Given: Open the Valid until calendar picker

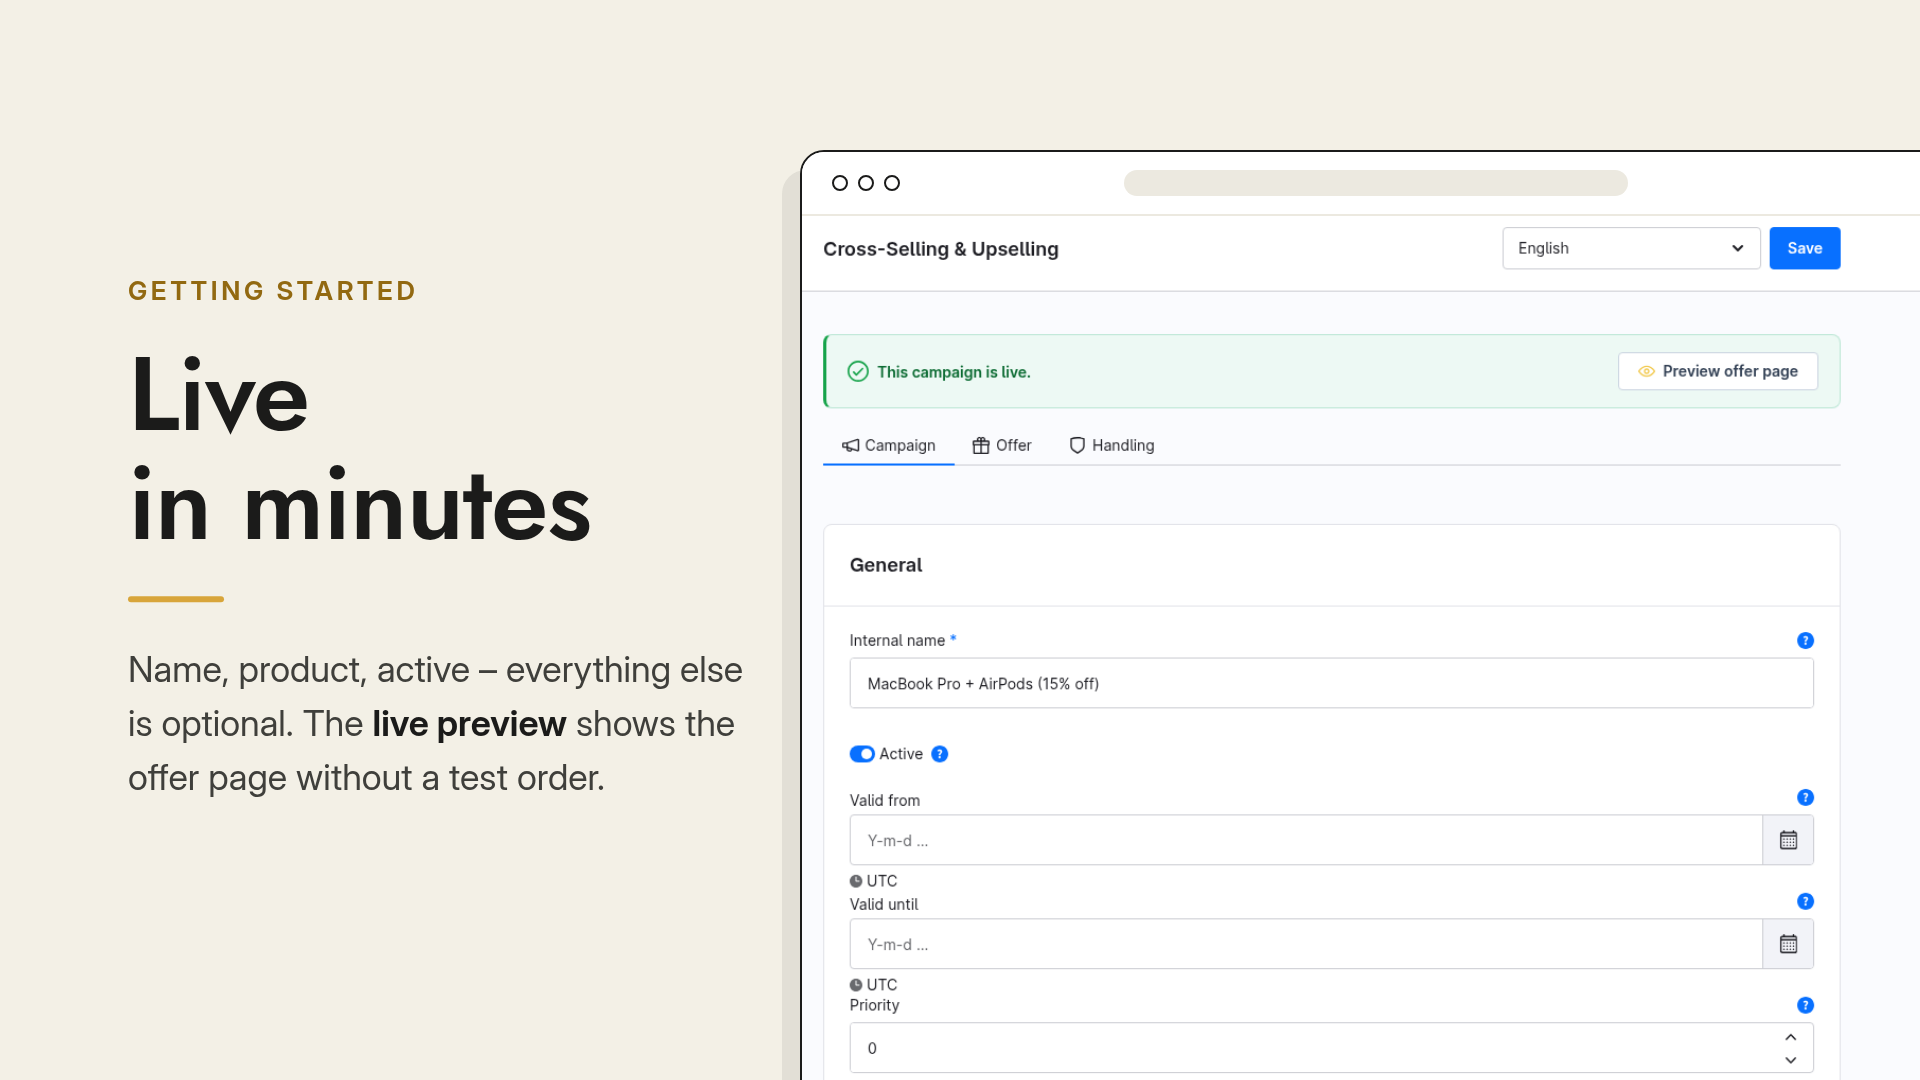Looking at the screenshot, I should (1788, 944).
